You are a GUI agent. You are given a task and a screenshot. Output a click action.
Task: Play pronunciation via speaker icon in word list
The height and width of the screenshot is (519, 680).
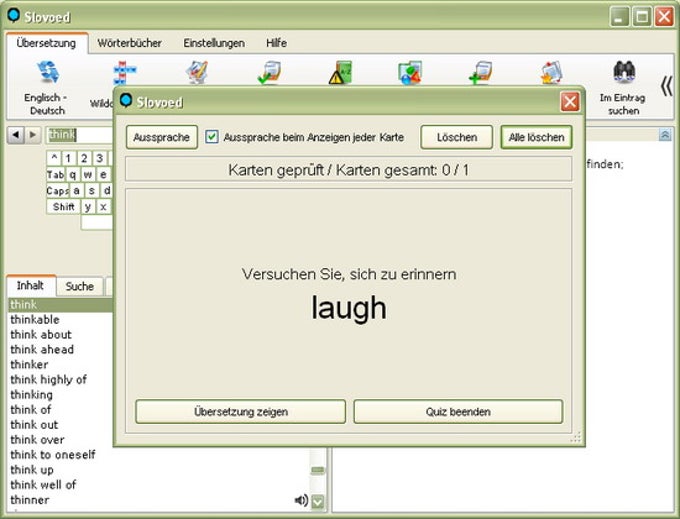pos(301,500)
